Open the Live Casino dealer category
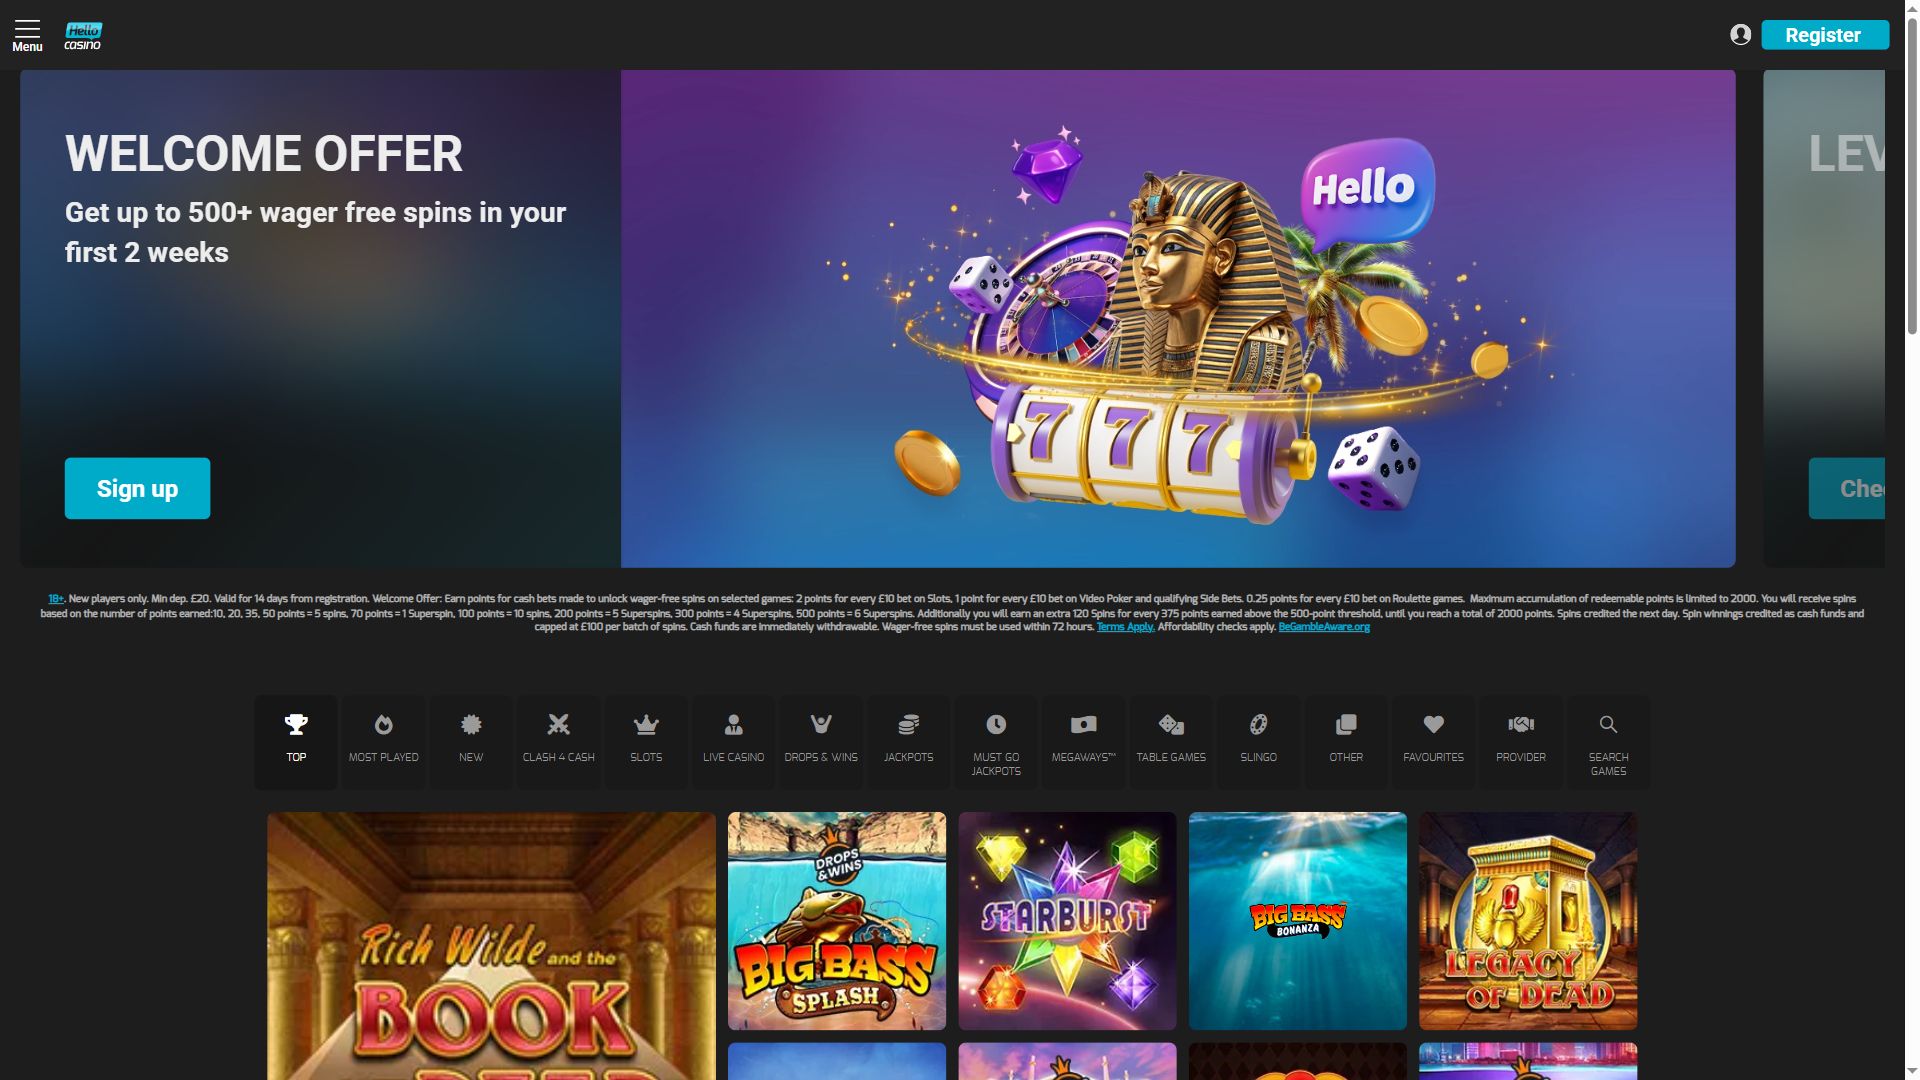The width and height of the screenshot is (1920, 1080). point(733,742)
